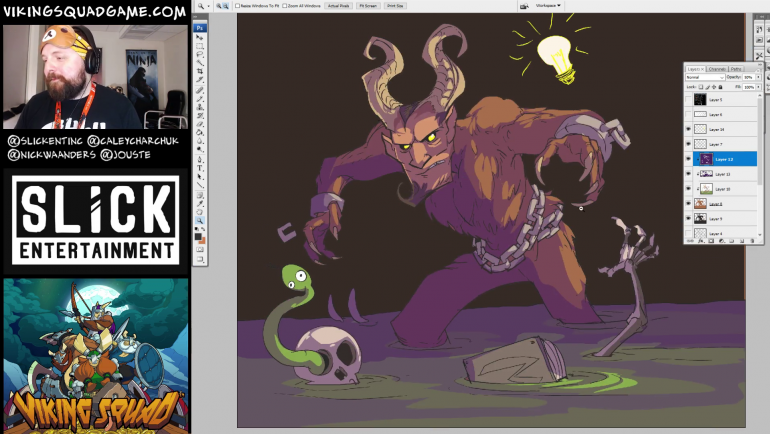Screen dimensions: 770x434
Task: Toggle Quick Mask mode button
Action: (200, 251)
